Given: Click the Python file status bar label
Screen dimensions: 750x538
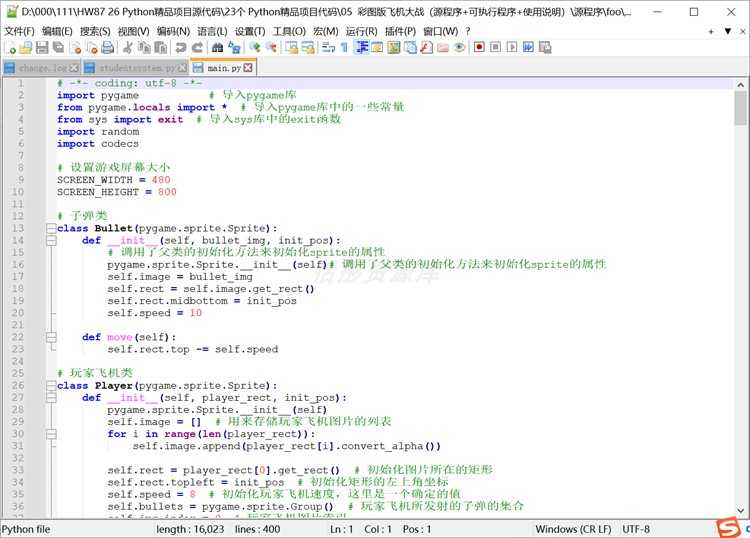Looking at the screenshot, I should point(26,529).
